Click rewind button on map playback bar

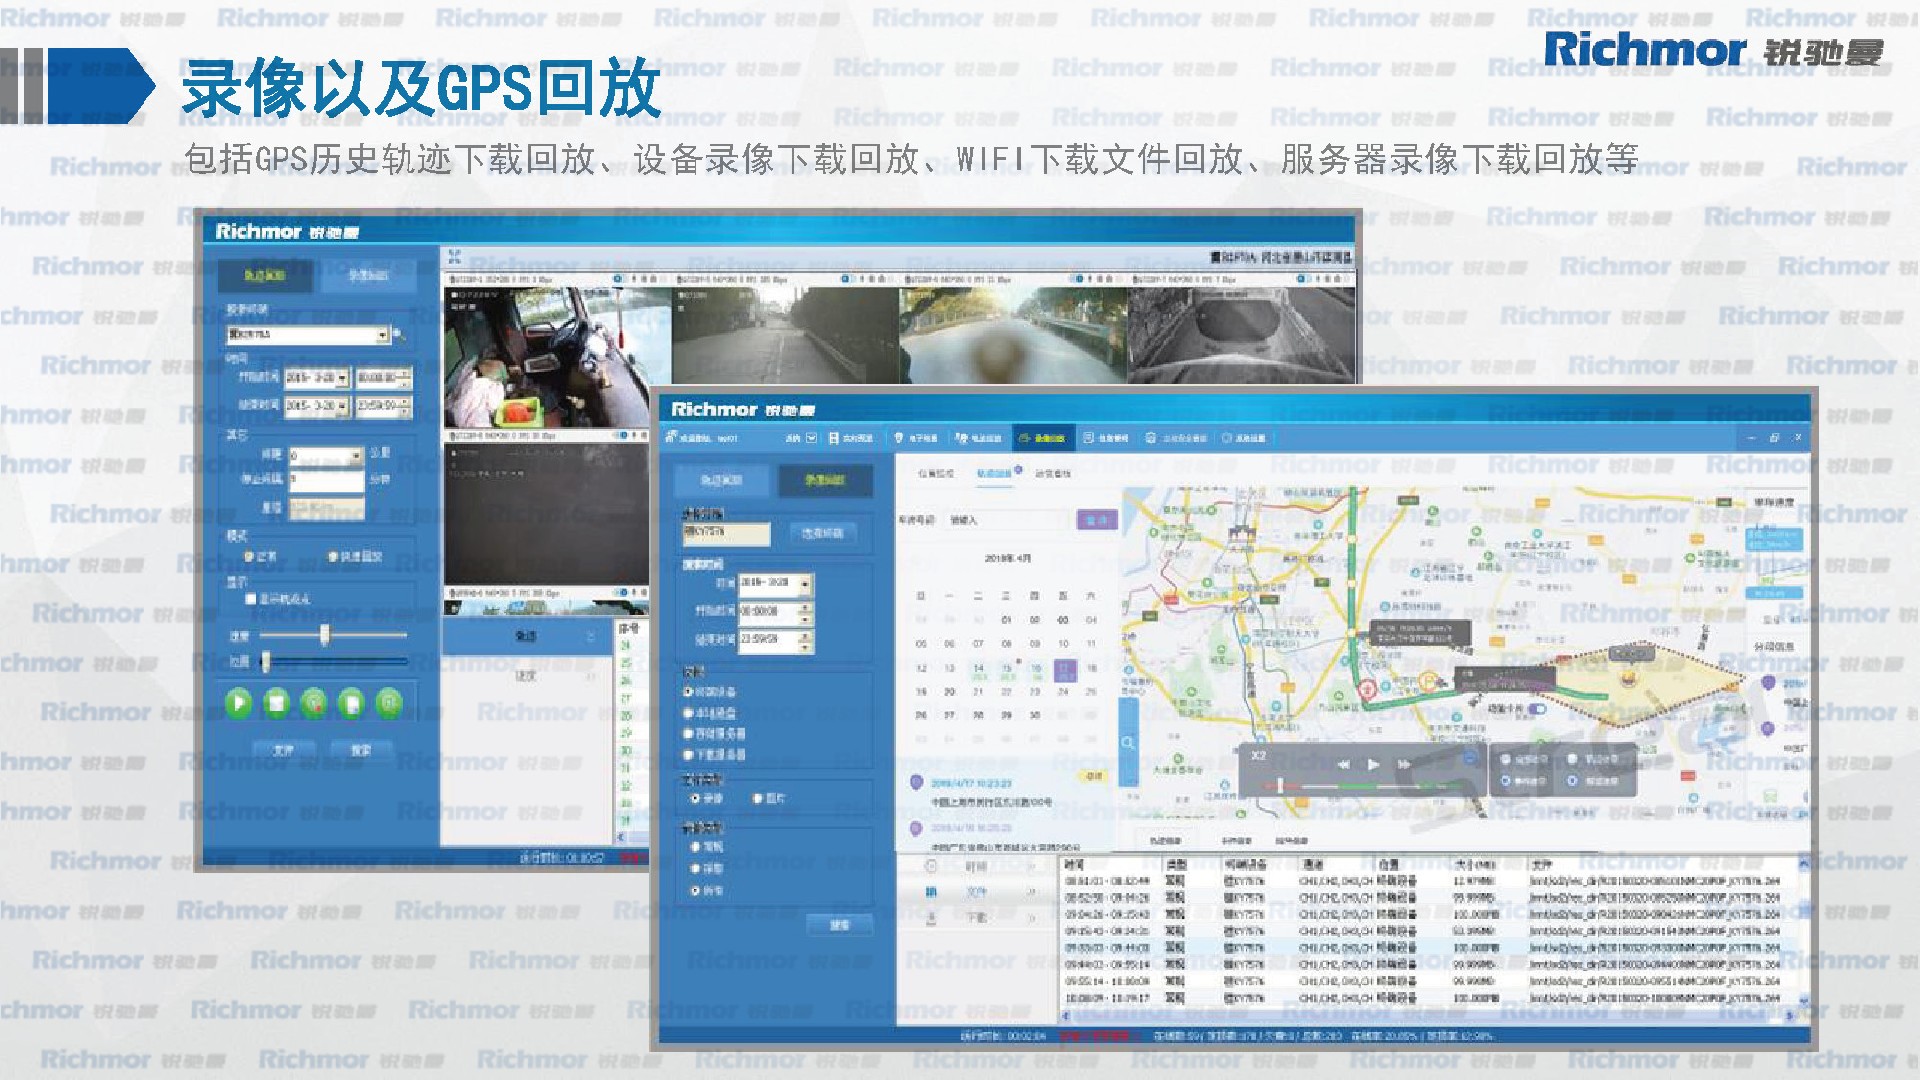coord(1343,765)
